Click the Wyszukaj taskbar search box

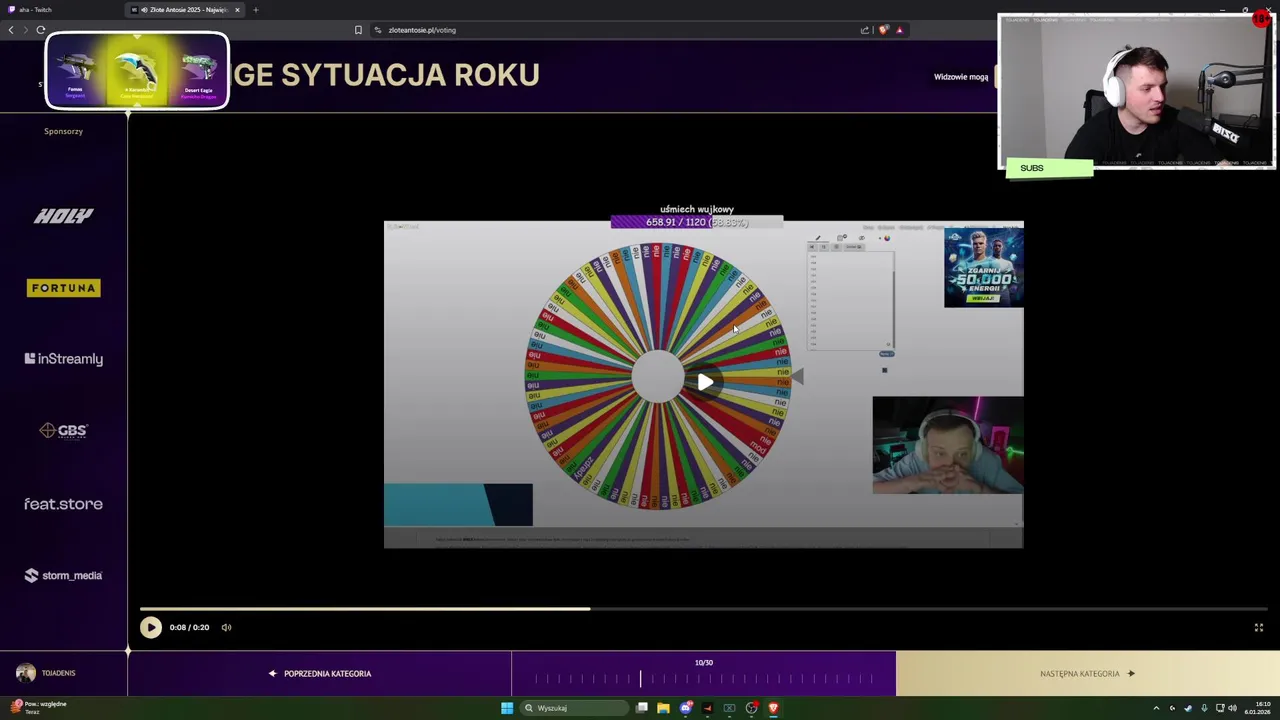click(574, 708)
